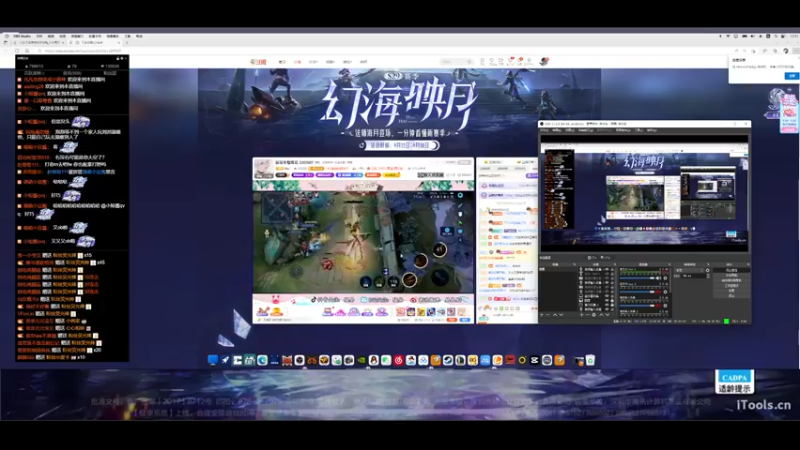Open the Launchpad rocket icon in the dock

coord(226,360)
